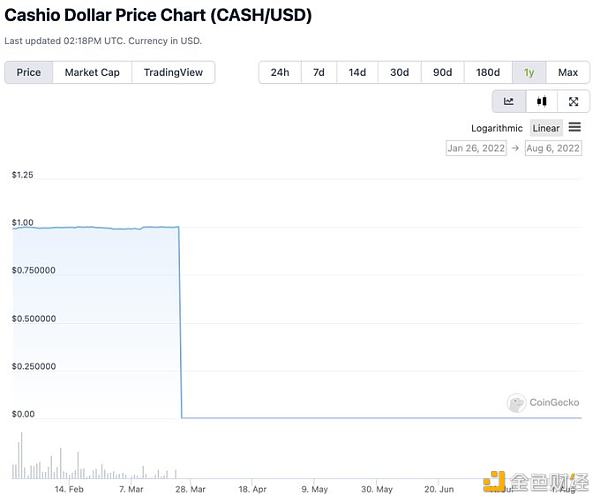Show the Max time range
The image size is (600, 503).
568,72
